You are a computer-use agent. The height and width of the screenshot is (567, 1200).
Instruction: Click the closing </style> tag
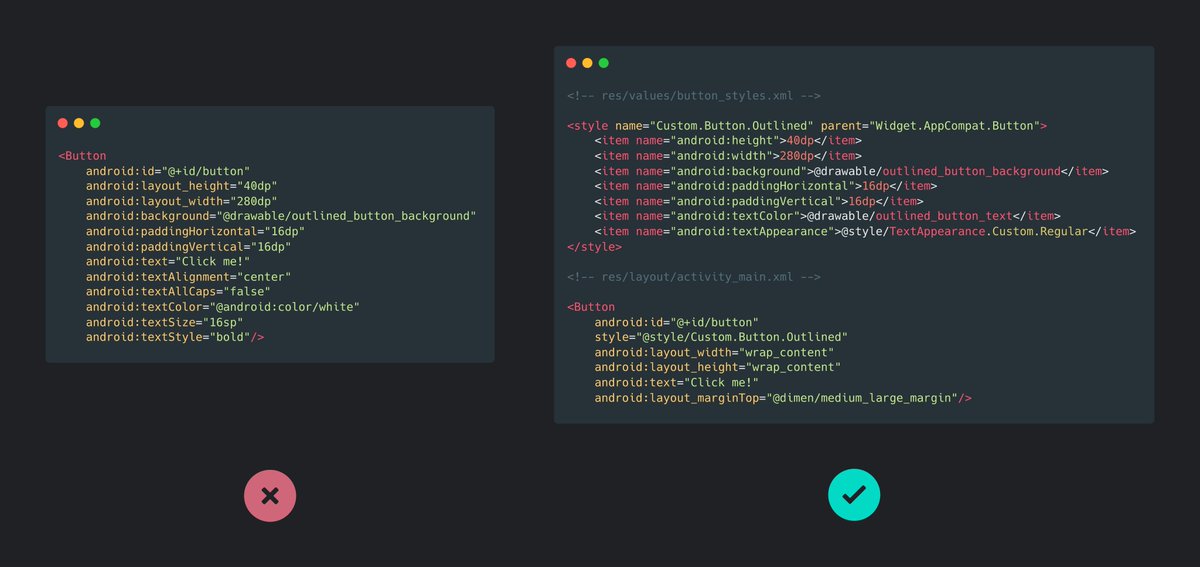(594, 246)
